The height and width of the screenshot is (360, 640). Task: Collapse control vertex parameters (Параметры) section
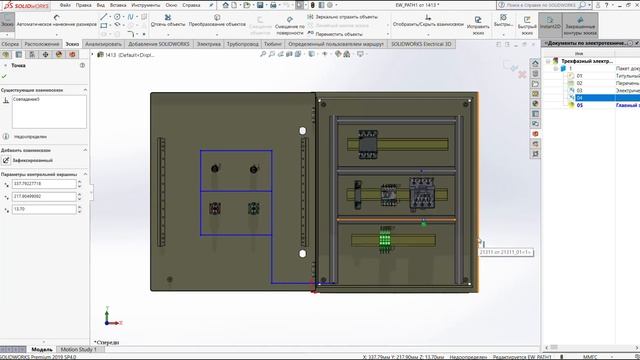(85, 174)
